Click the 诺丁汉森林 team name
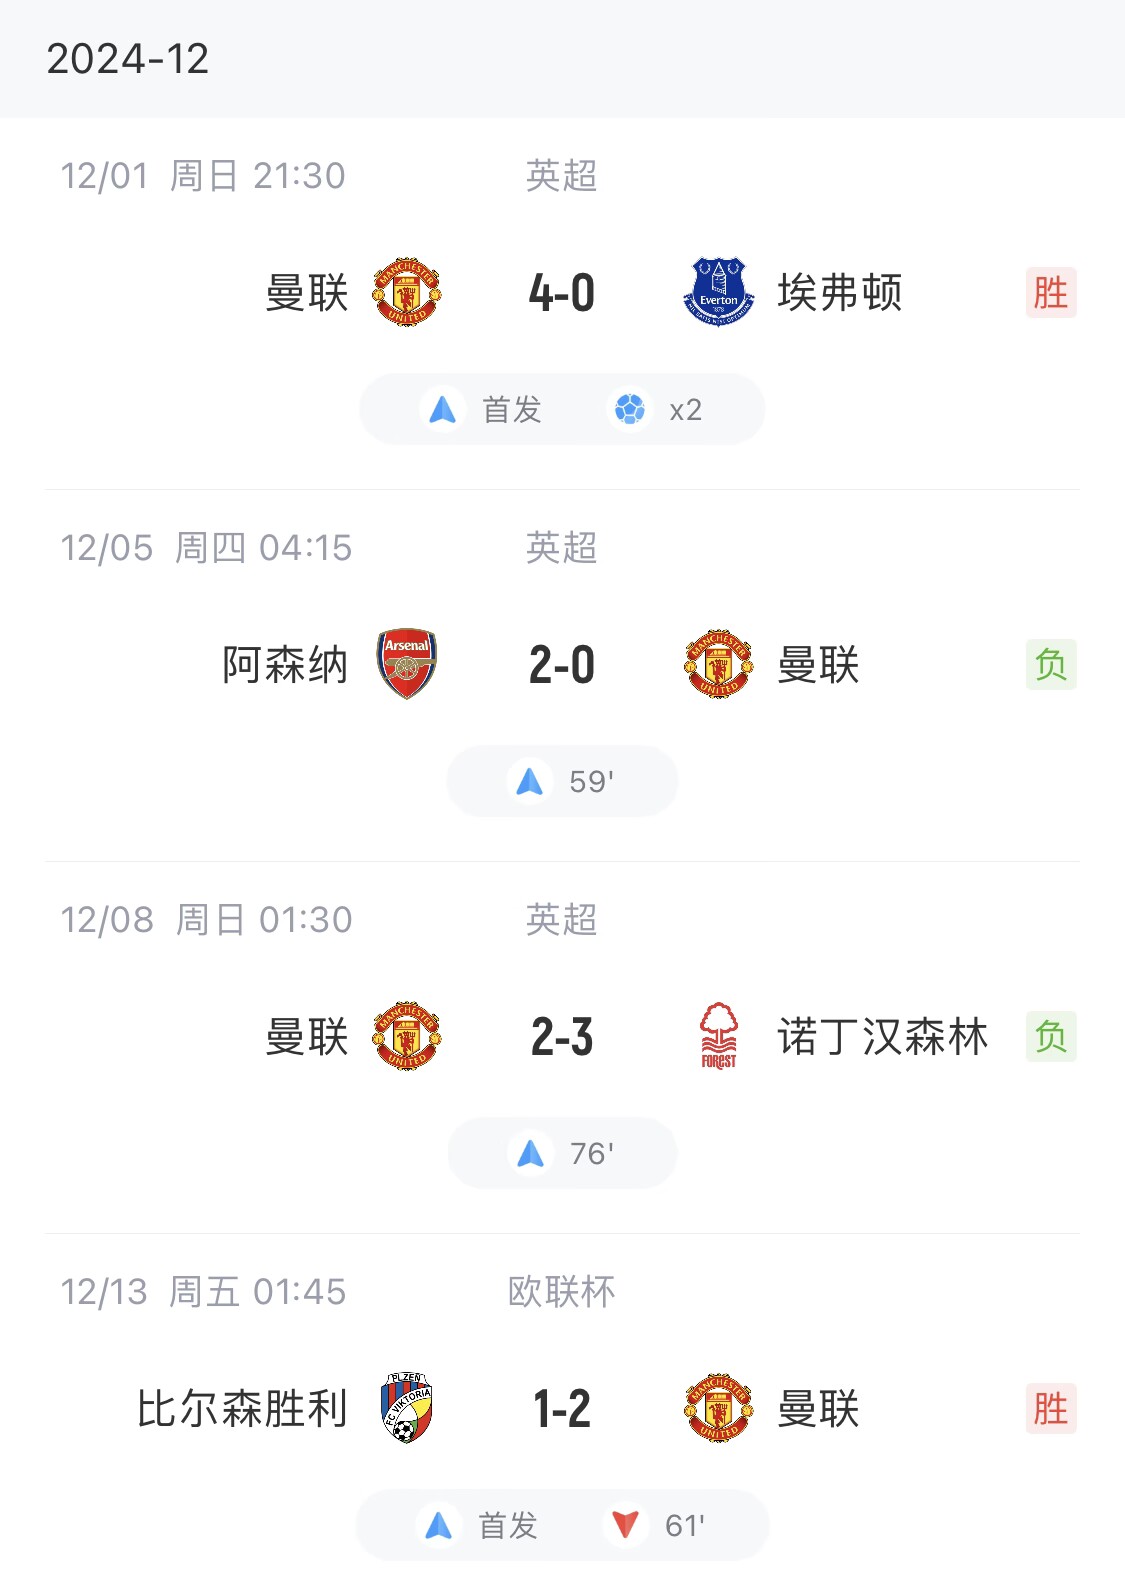This screenshot has width=1125, height=1590. point(883,1037)
